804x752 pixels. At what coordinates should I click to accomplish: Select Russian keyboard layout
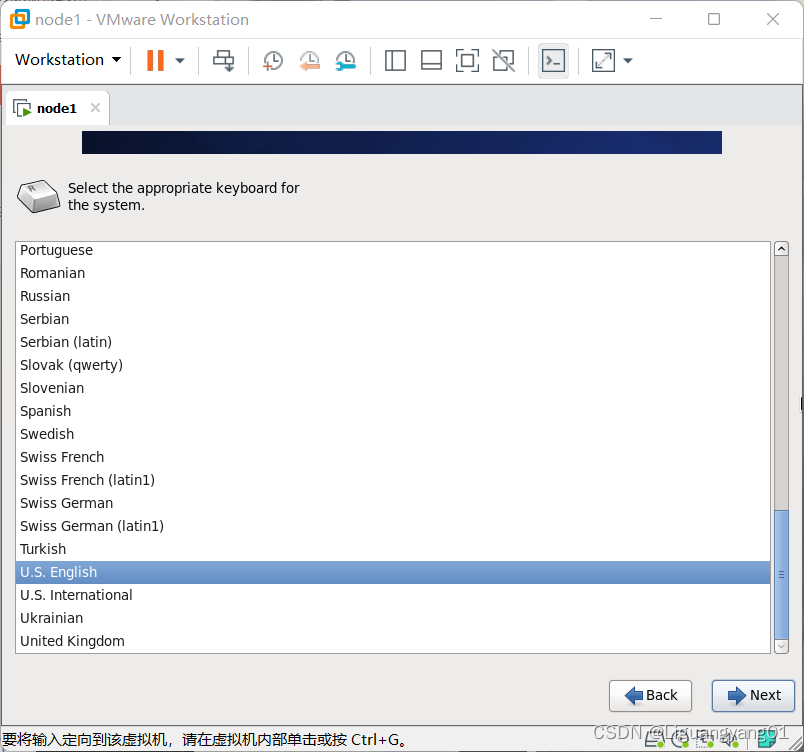393,296
